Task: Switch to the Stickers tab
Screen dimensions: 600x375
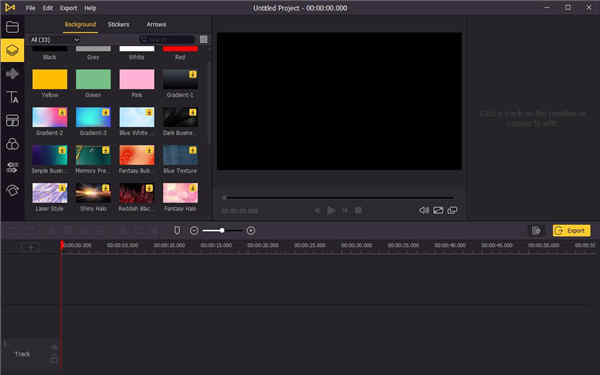Action: click(118, 24)
